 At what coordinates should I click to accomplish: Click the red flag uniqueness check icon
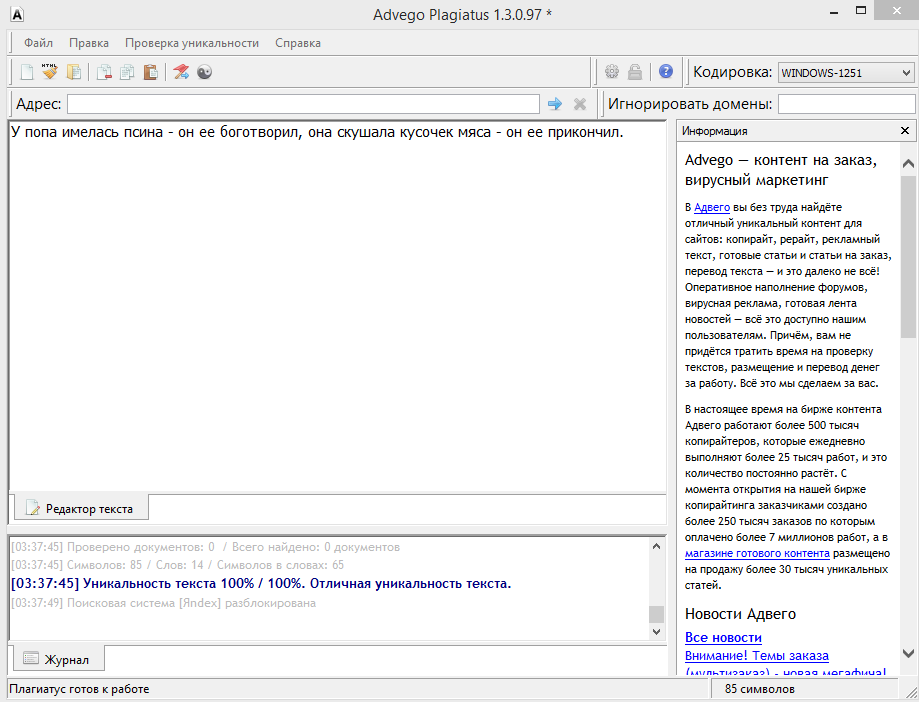[x=181, y=72]
